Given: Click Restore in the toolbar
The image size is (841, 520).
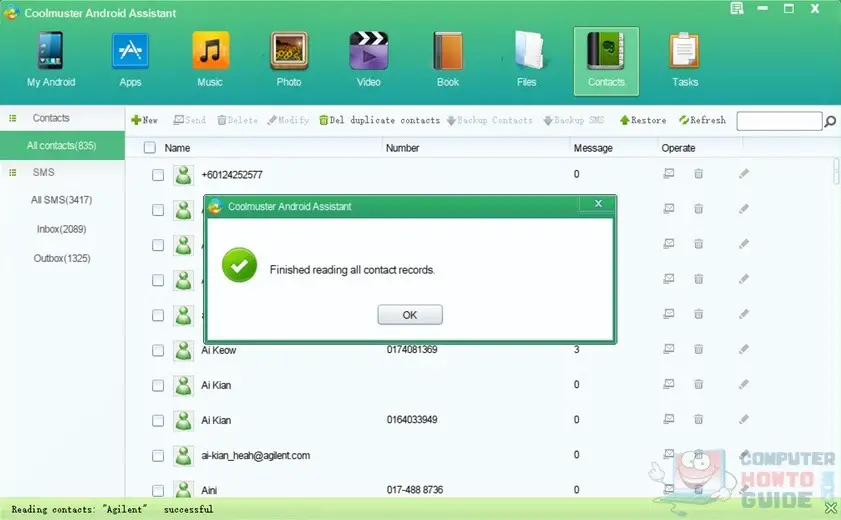Looking at the screenshot, I should tap(643, 120).
